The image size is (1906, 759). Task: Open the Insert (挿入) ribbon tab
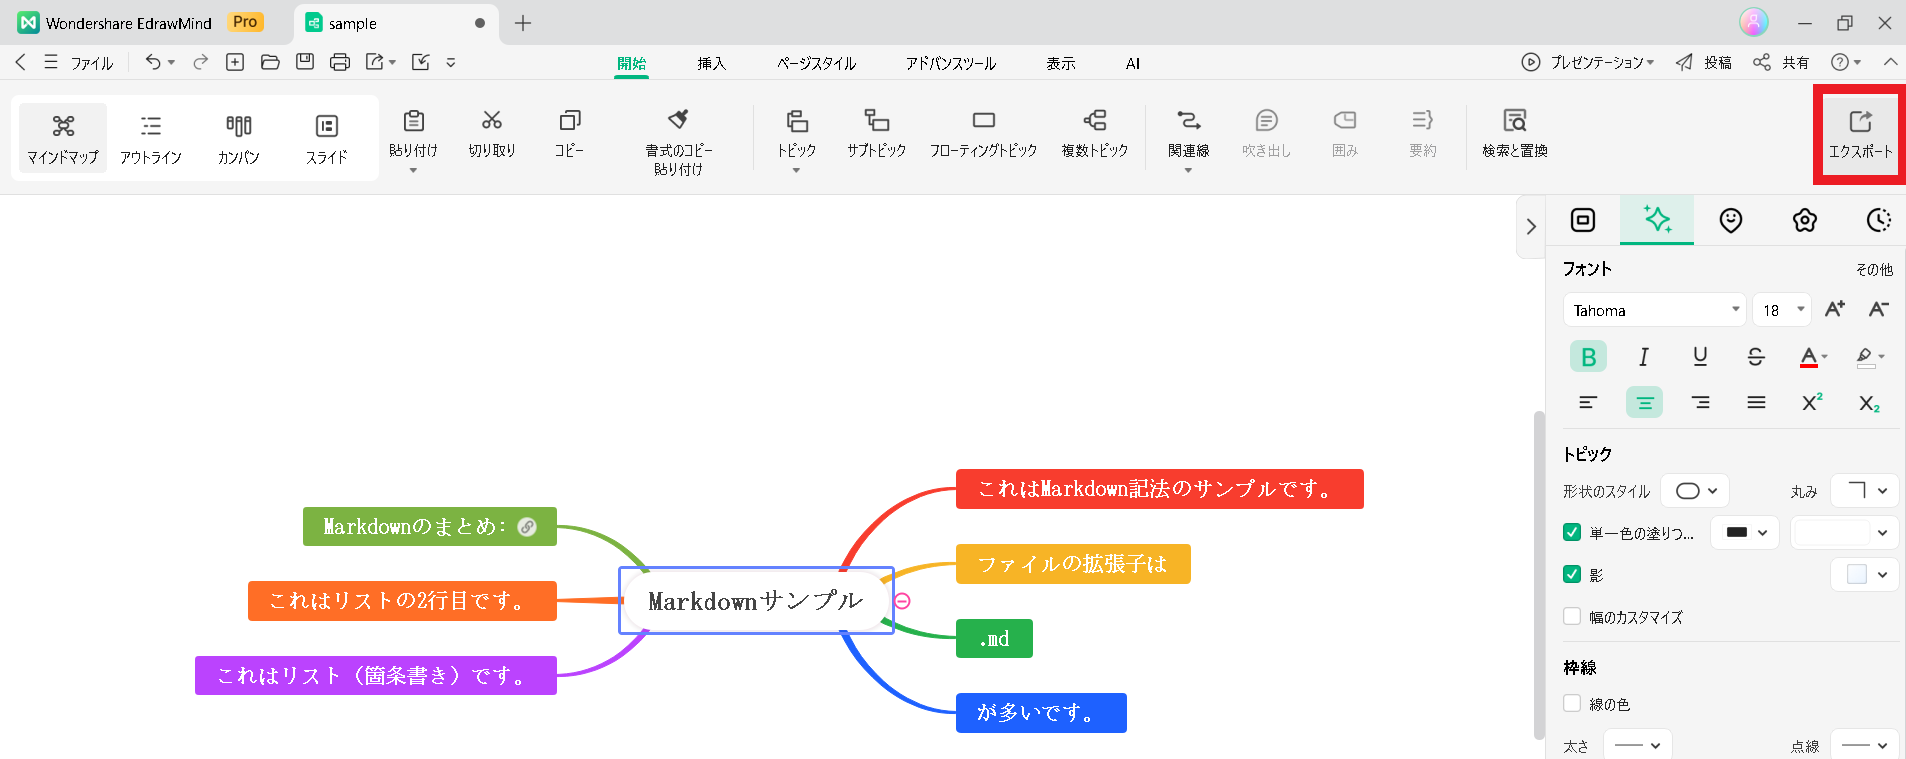[711, 63]
